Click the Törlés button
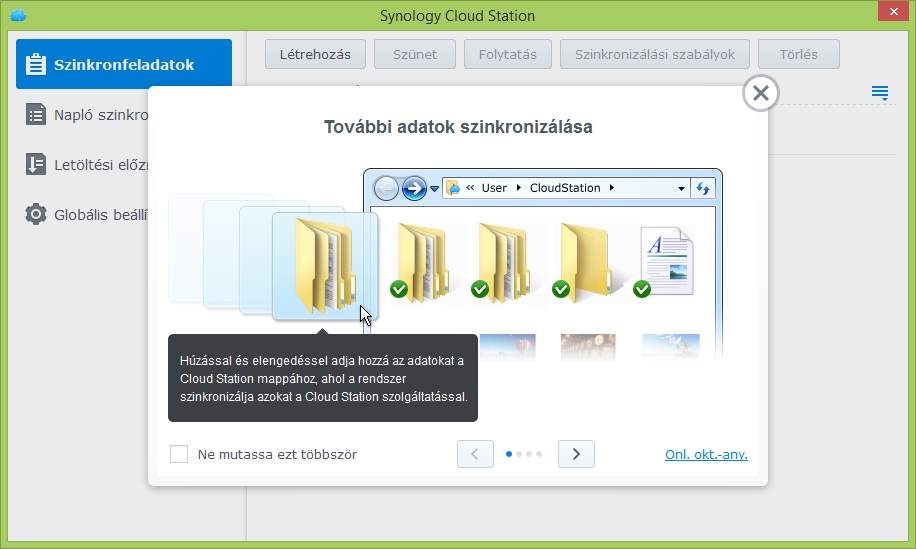Screen dimensions: 916x549 (x=799, y=54)
